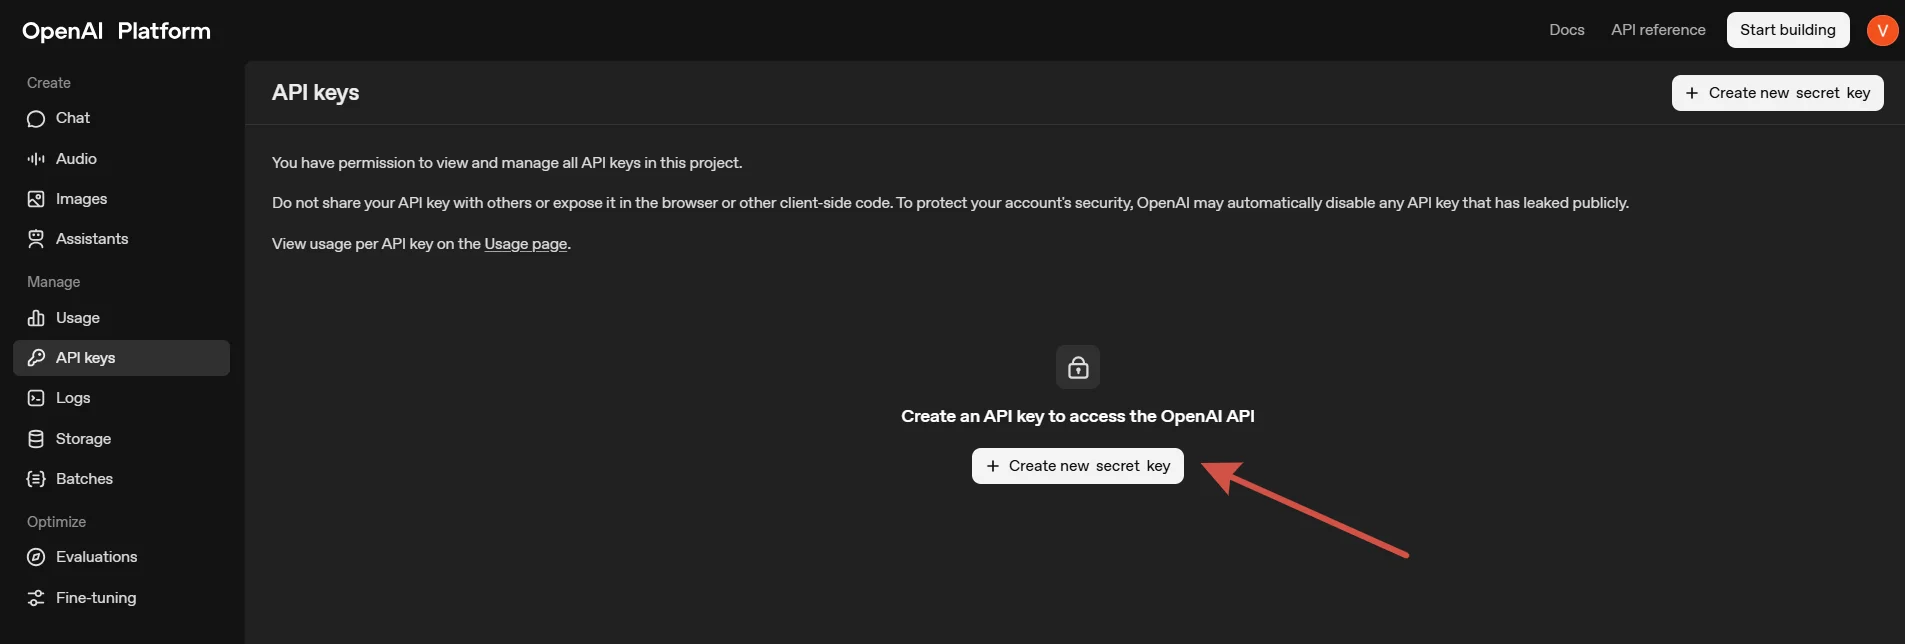Click Create new secret key in the header
The width and height of the screenshot is (1905, 644).
tap(1778, 93)
